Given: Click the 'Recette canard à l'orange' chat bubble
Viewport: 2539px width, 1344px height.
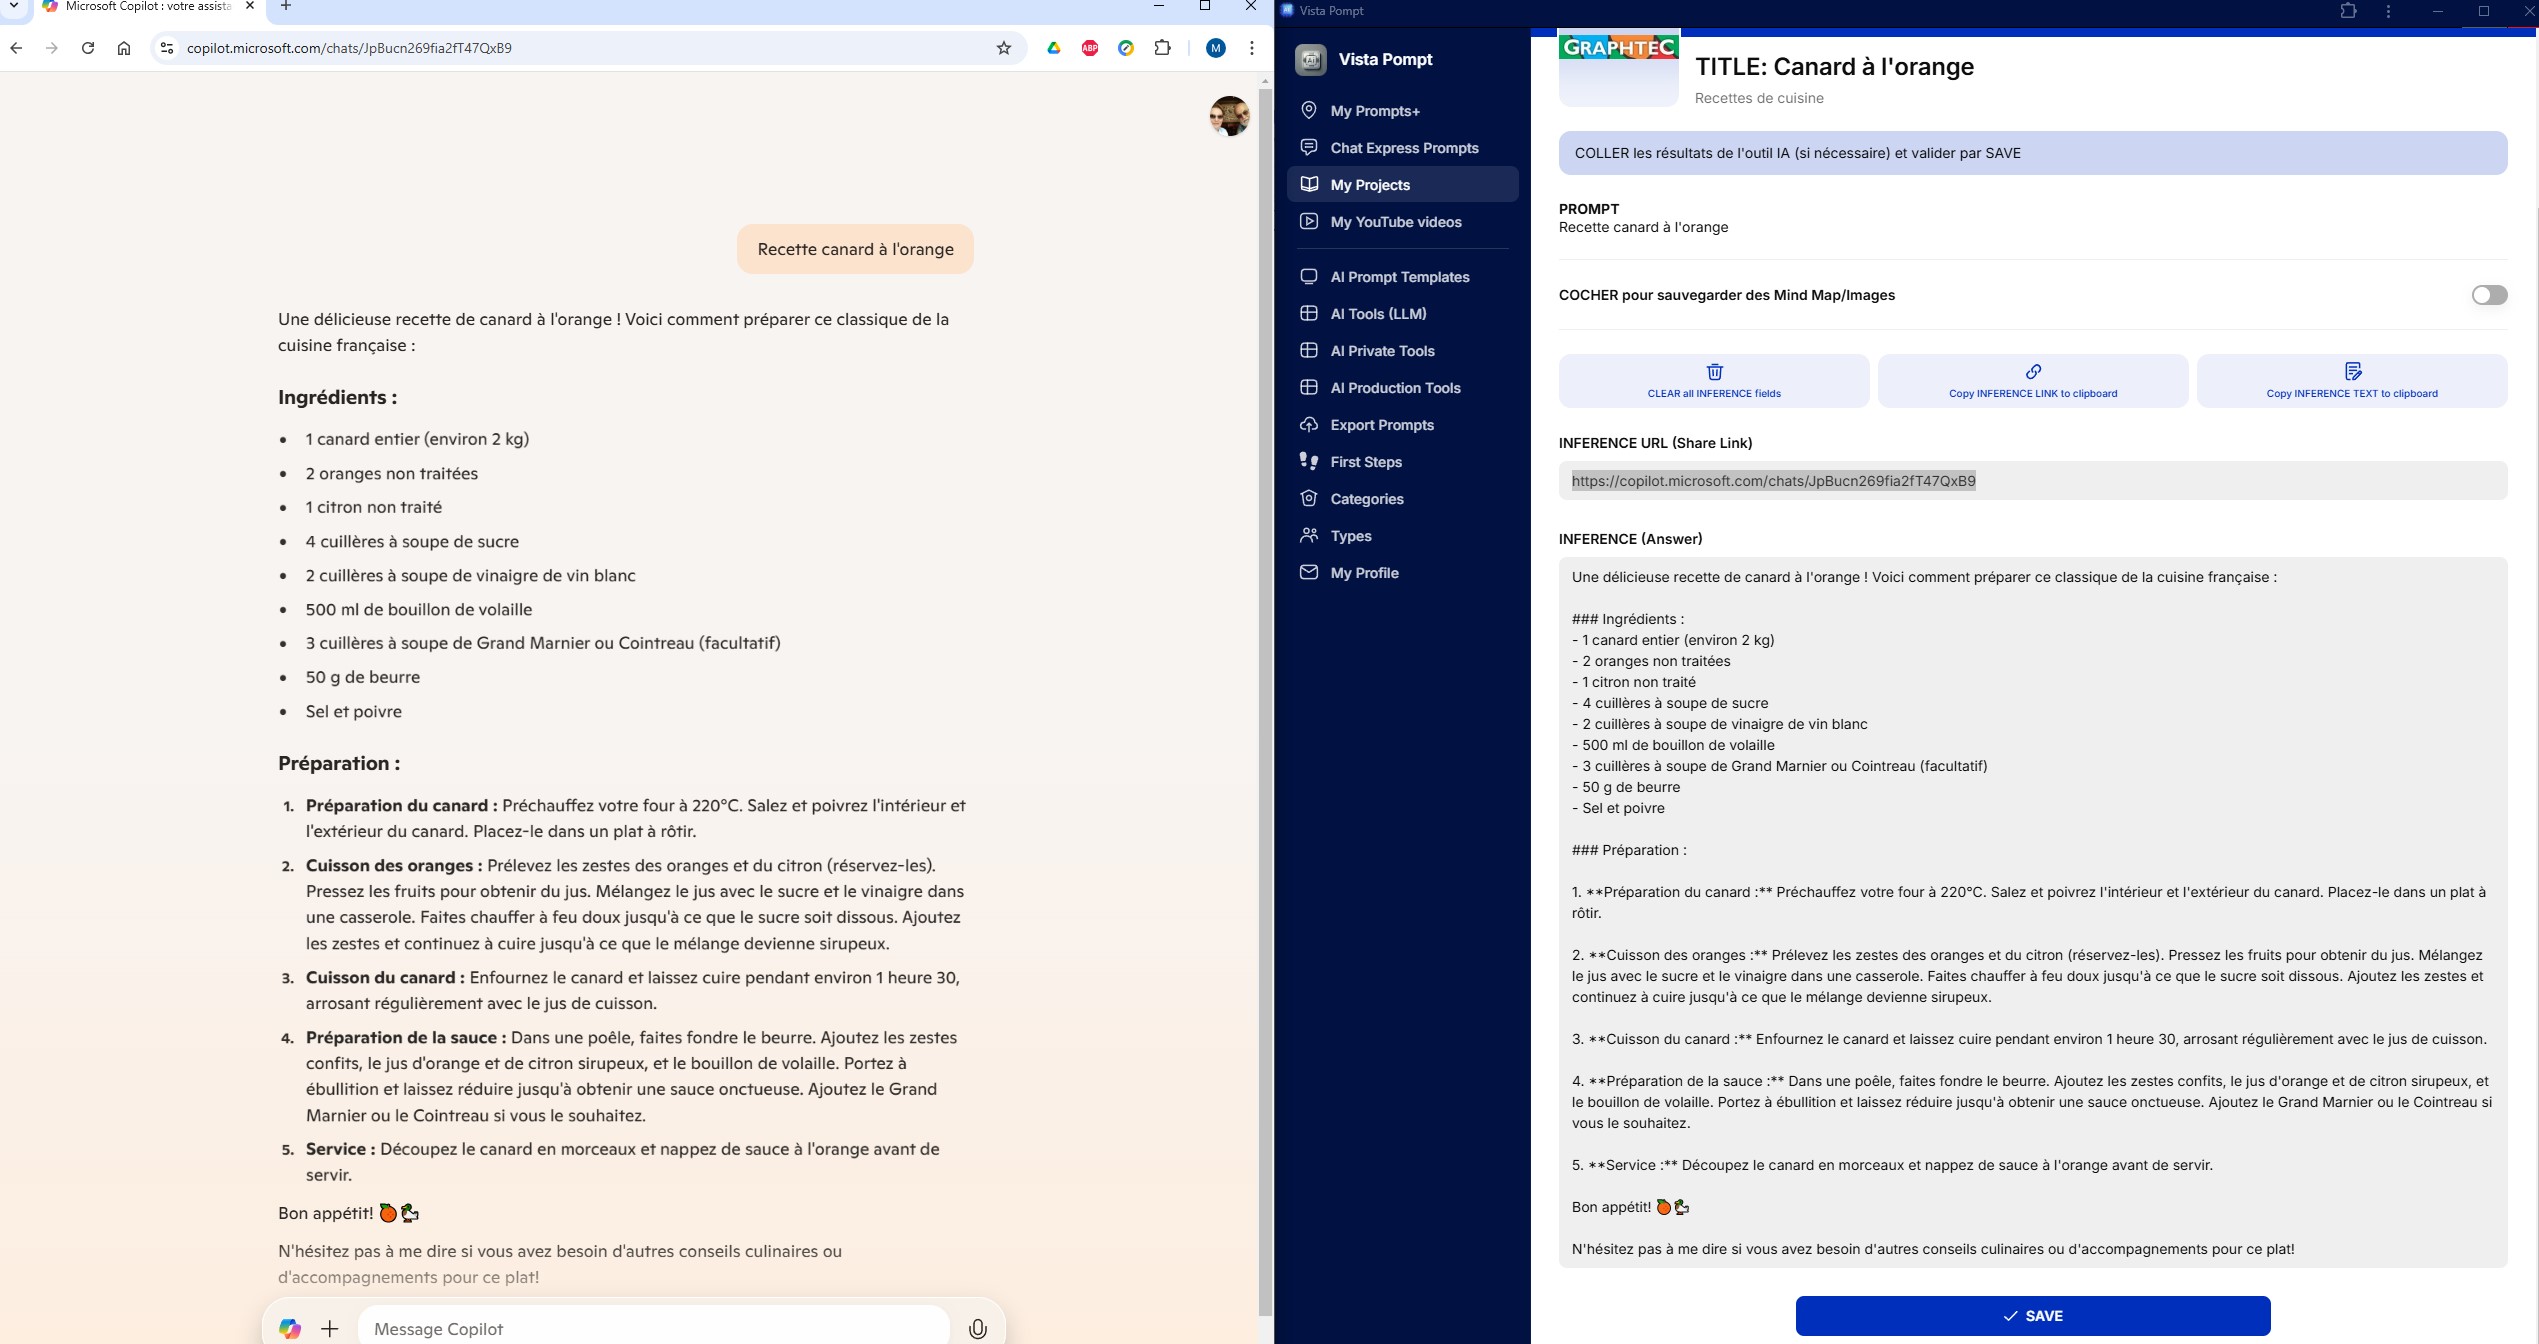Looking at the screenshot, I should point(855,249).
